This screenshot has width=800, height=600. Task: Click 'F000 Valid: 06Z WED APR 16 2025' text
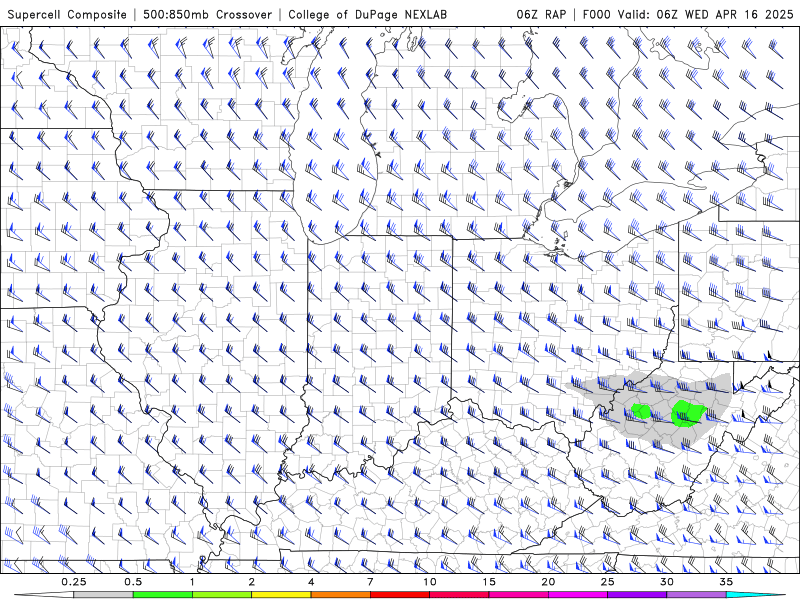tap(688, 14)
